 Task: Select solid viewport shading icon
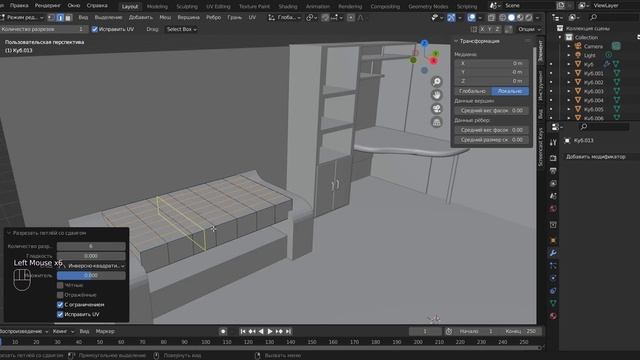(511, 18)
